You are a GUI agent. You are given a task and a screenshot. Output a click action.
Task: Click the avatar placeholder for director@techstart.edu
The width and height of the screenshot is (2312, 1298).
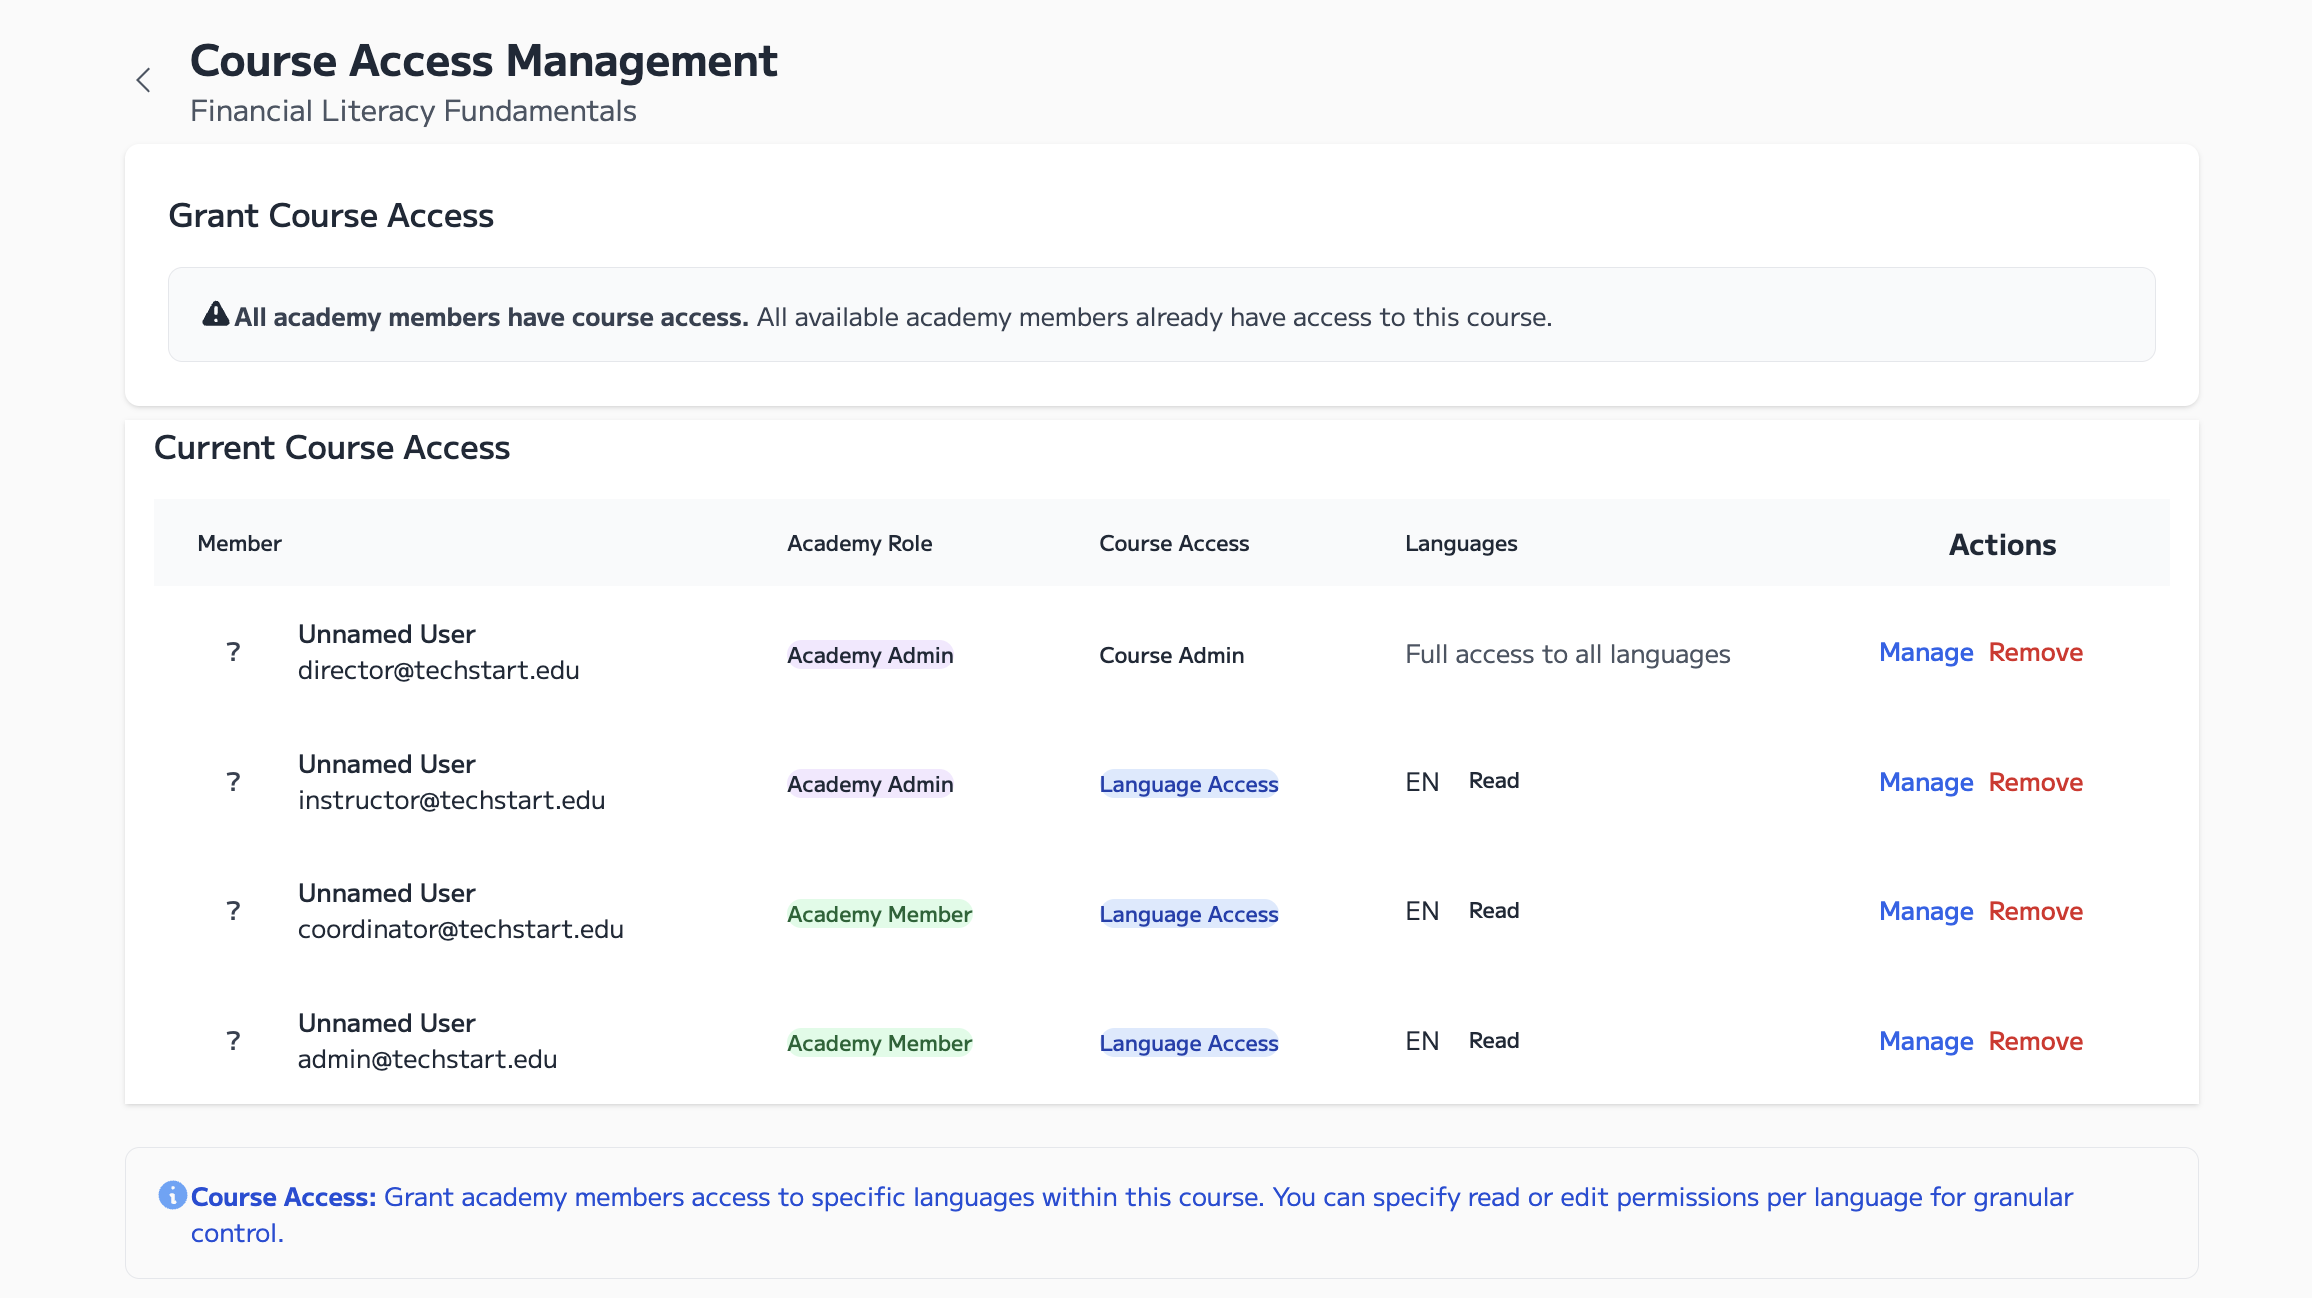233,651
